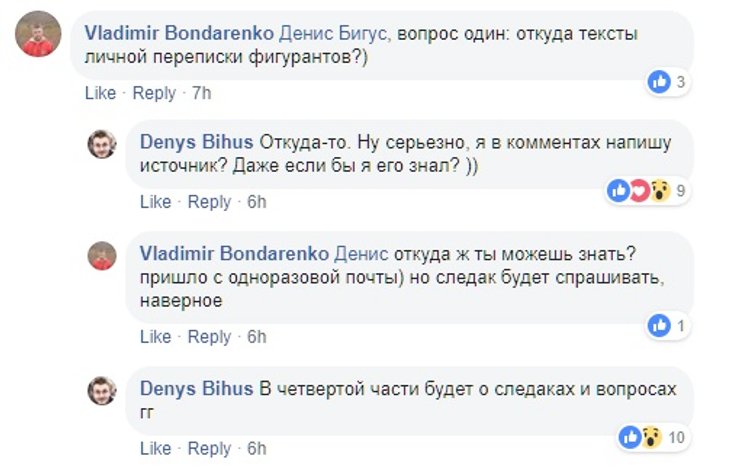Click the 7h timestamp on top comment
740x470 pixels.
tap(201, 93)
